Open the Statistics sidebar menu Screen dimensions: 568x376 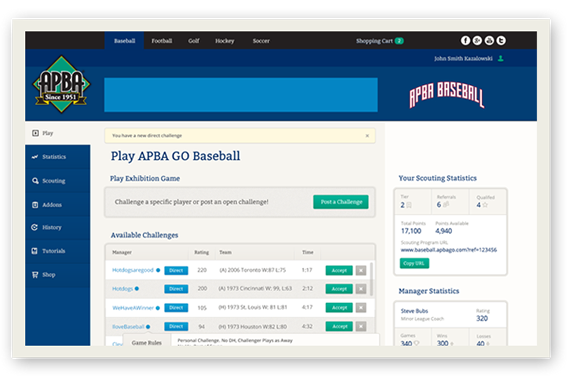pos(58,157)
